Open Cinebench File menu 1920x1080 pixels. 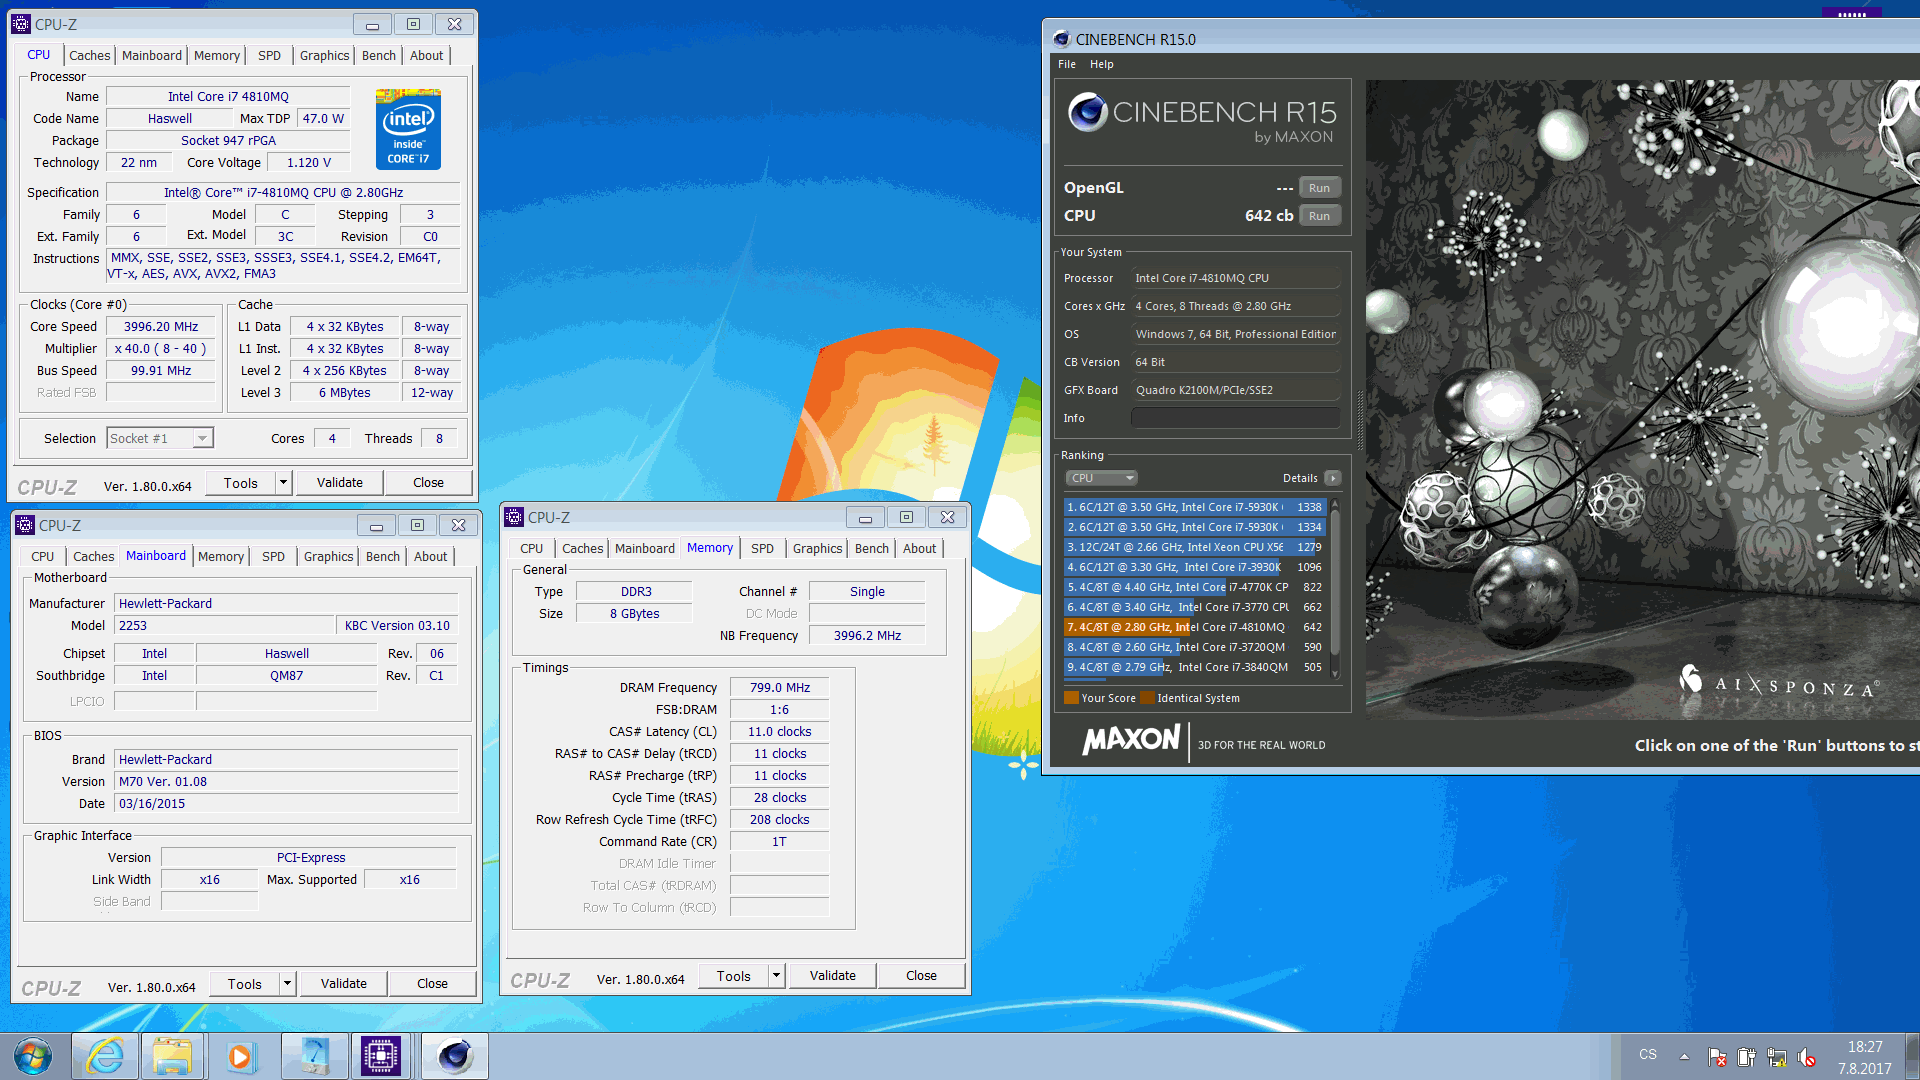[1067, 64]
